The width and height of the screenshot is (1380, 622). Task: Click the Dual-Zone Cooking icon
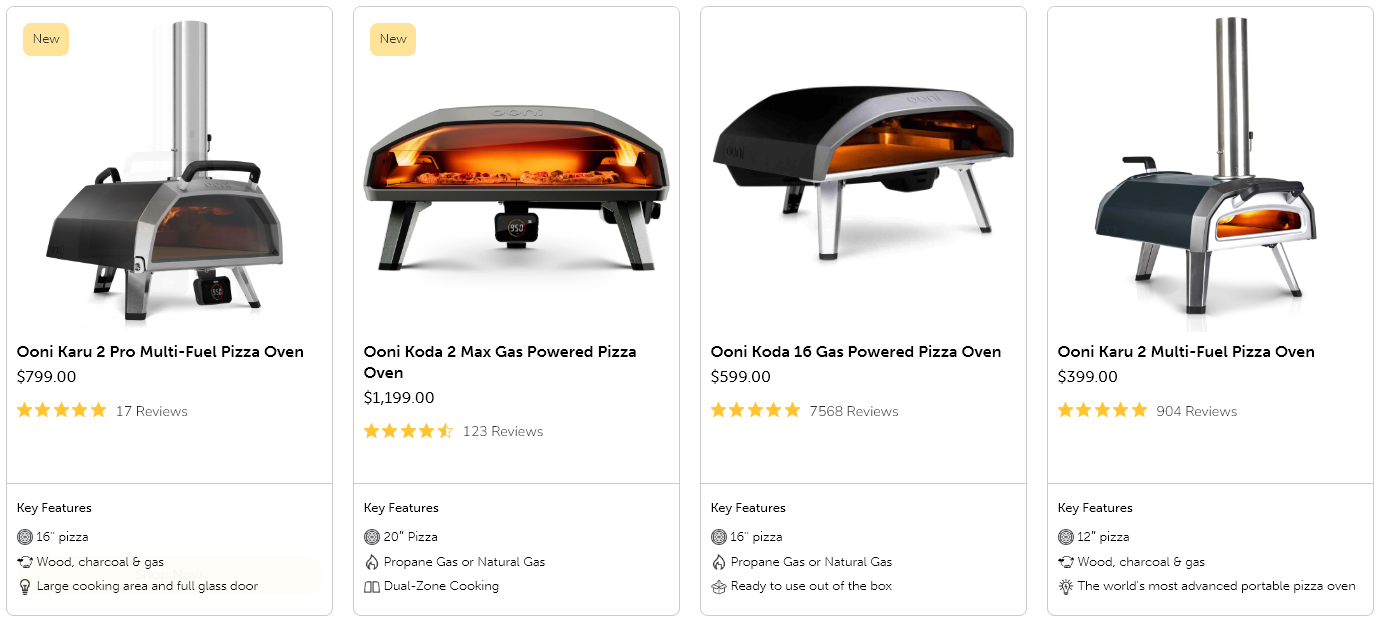[x=372, y=586]
